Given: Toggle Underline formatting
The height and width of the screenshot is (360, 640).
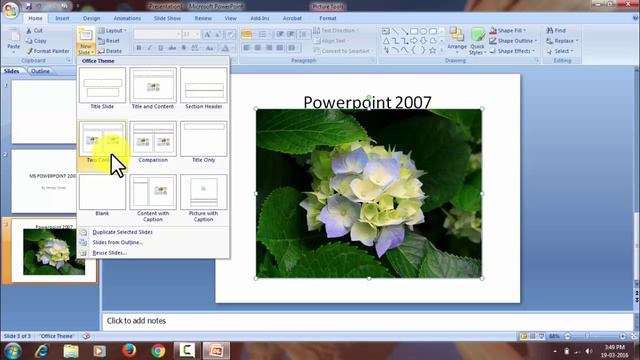Looking at the screenshot, I should [161, 48].
